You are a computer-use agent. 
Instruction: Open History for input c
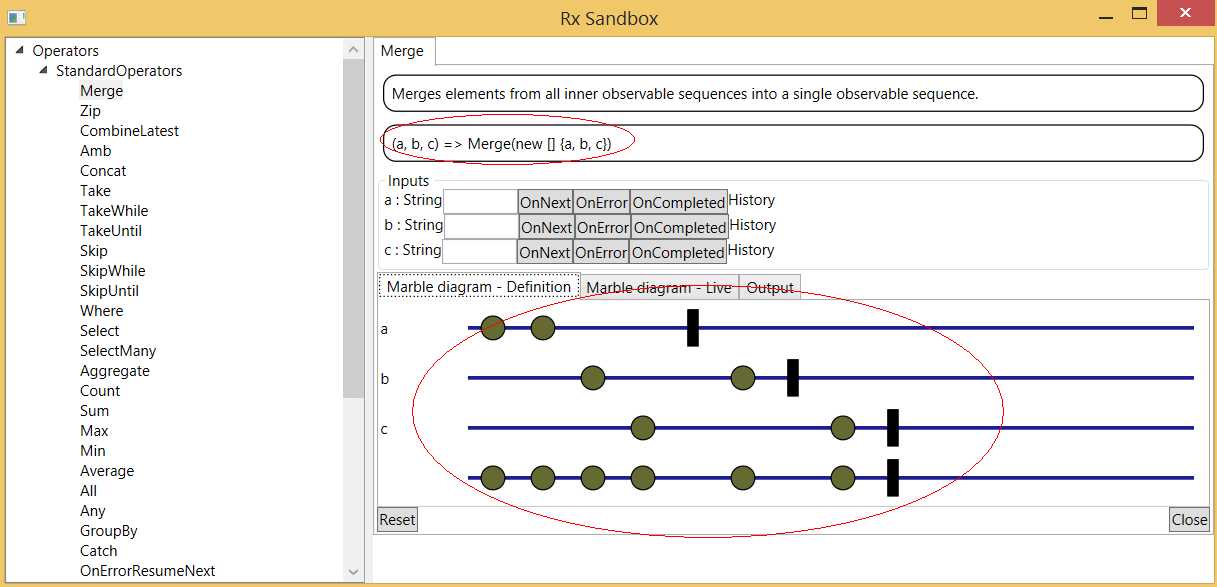[x=752, y=250]
